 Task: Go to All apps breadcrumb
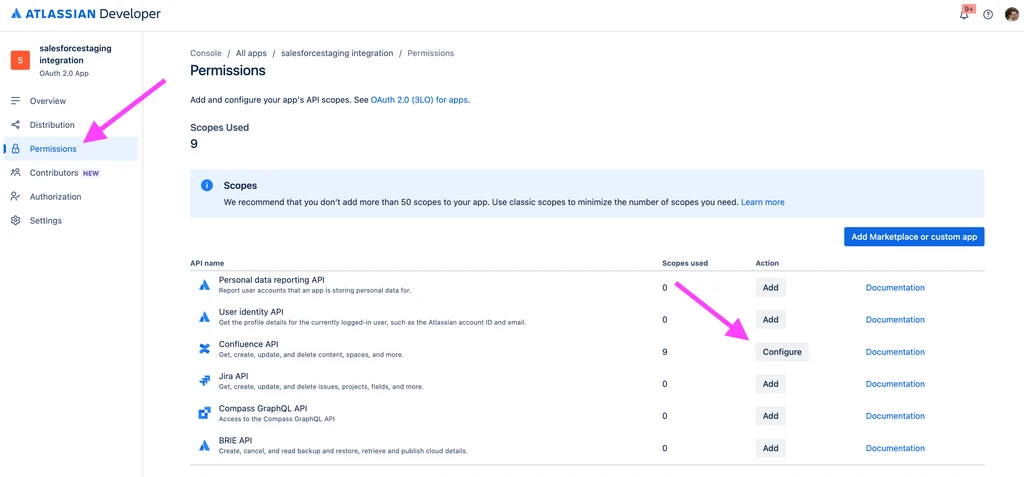(251, 53)
